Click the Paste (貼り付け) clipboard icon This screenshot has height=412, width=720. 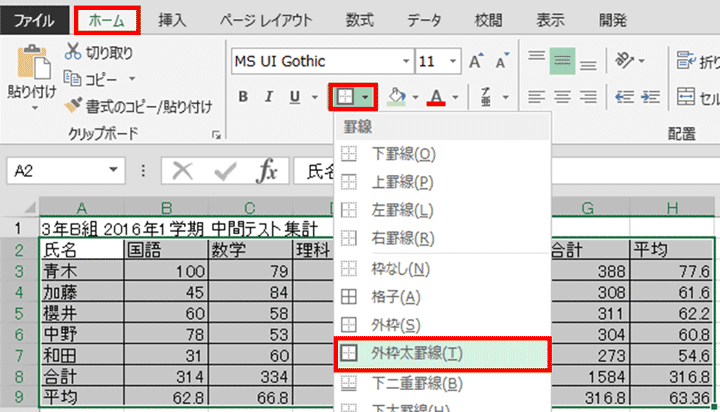33,62
